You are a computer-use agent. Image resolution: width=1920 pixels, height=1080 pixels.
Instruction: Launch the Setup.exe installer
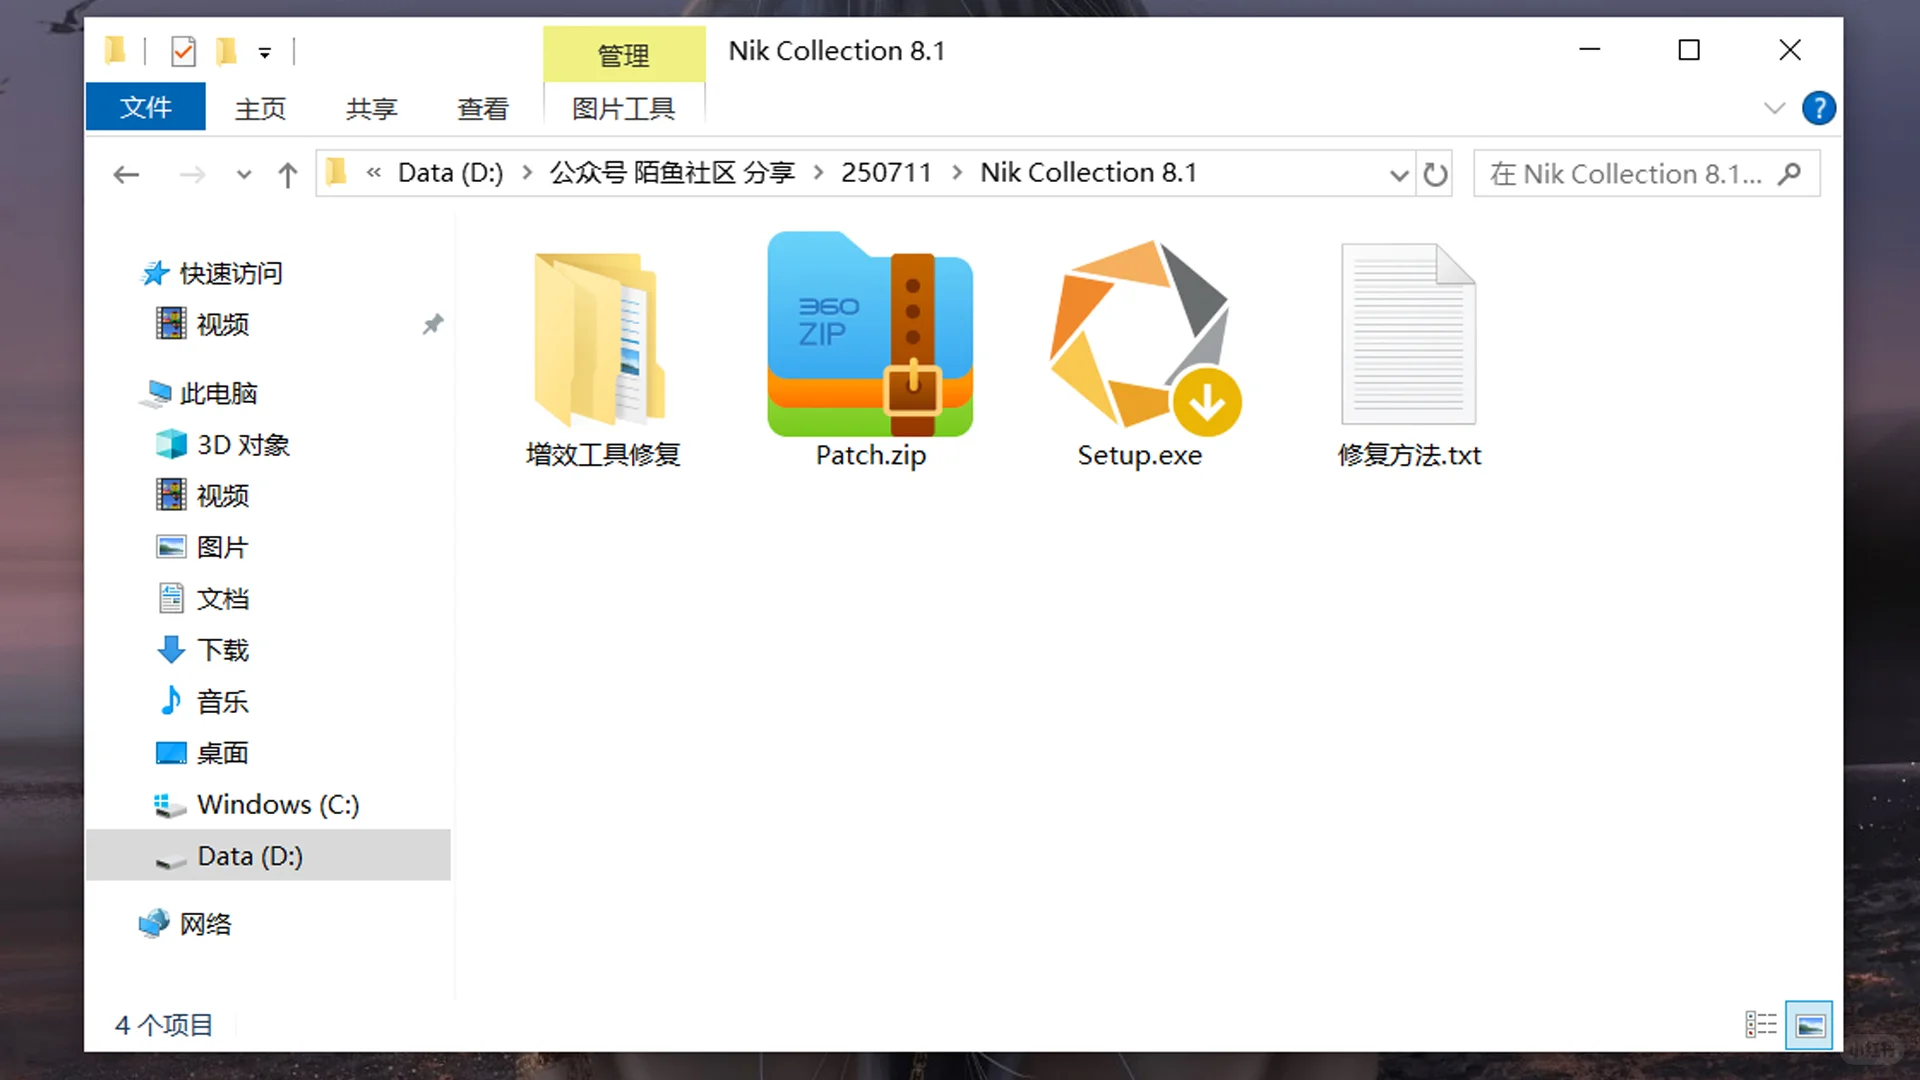tap(1140, 340)
